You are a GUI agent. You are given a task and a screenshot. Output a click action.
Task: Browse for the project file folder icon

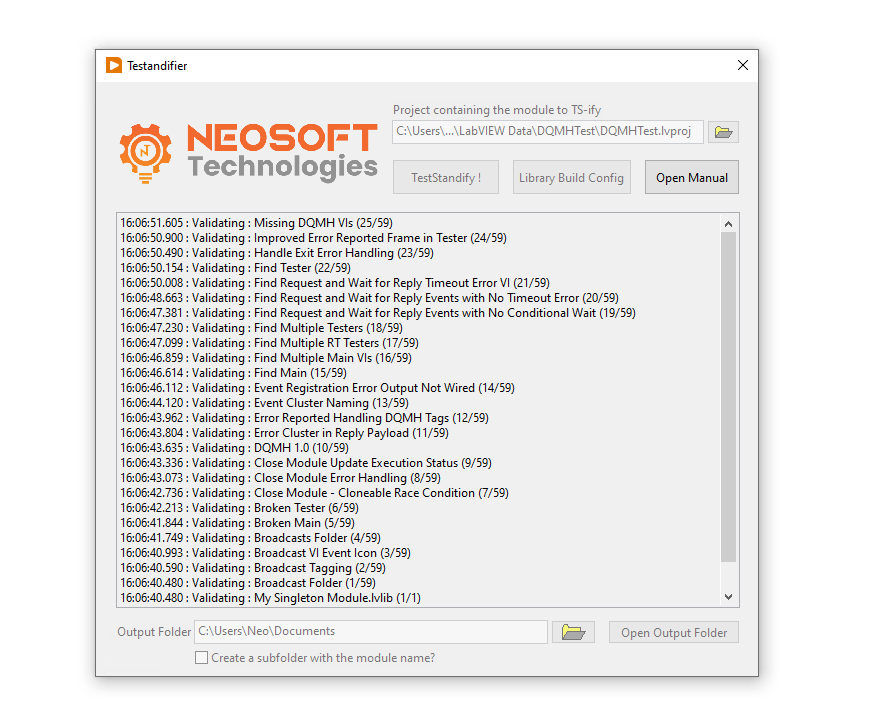tap(723, 132)
